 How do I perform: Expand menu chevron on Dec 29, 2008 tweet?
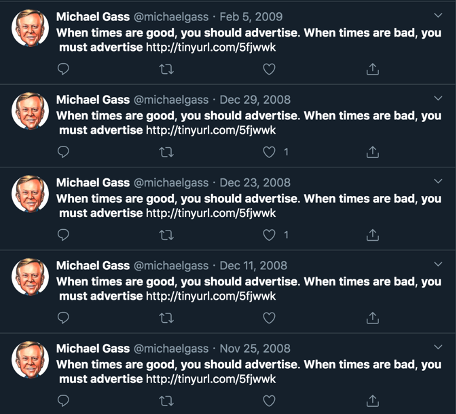(x=438, y=98)
